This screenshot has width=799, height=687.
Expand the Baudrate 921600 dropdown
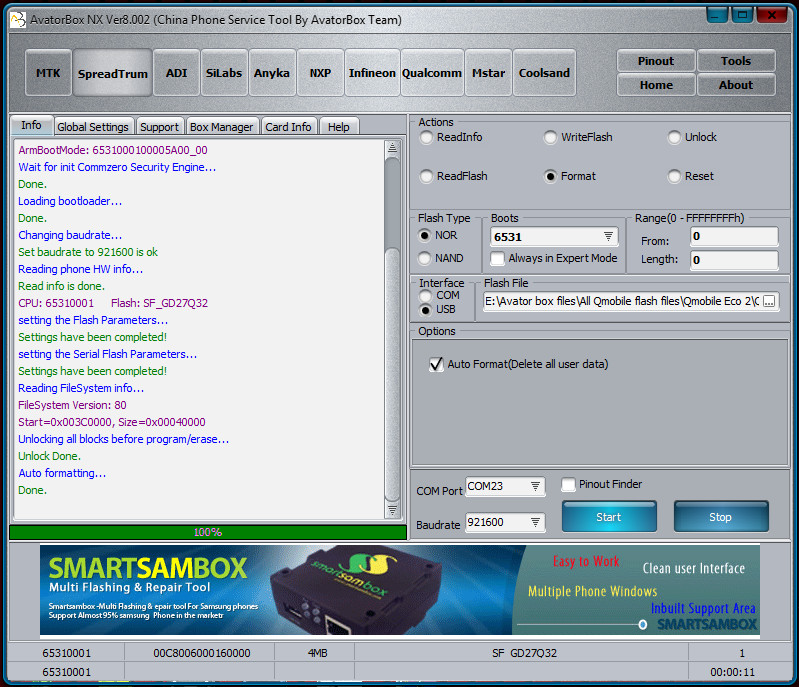coord(536,522)
